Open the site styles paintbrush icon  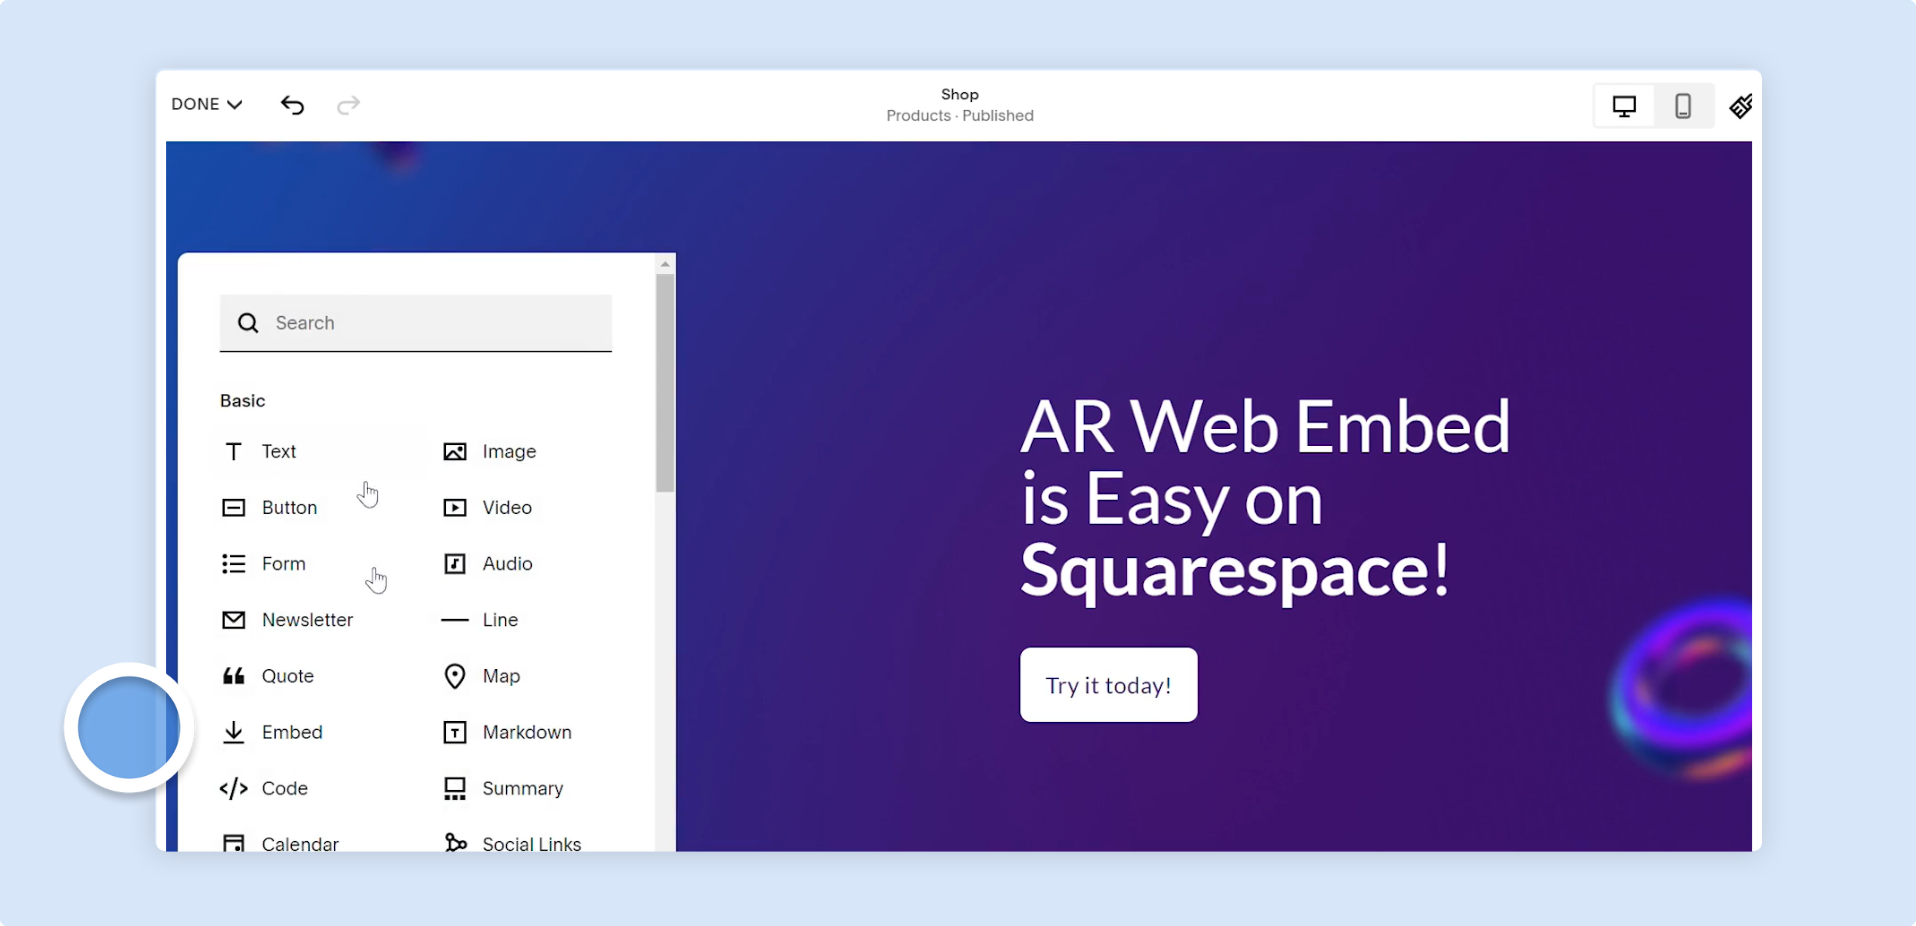point(1740,106)
